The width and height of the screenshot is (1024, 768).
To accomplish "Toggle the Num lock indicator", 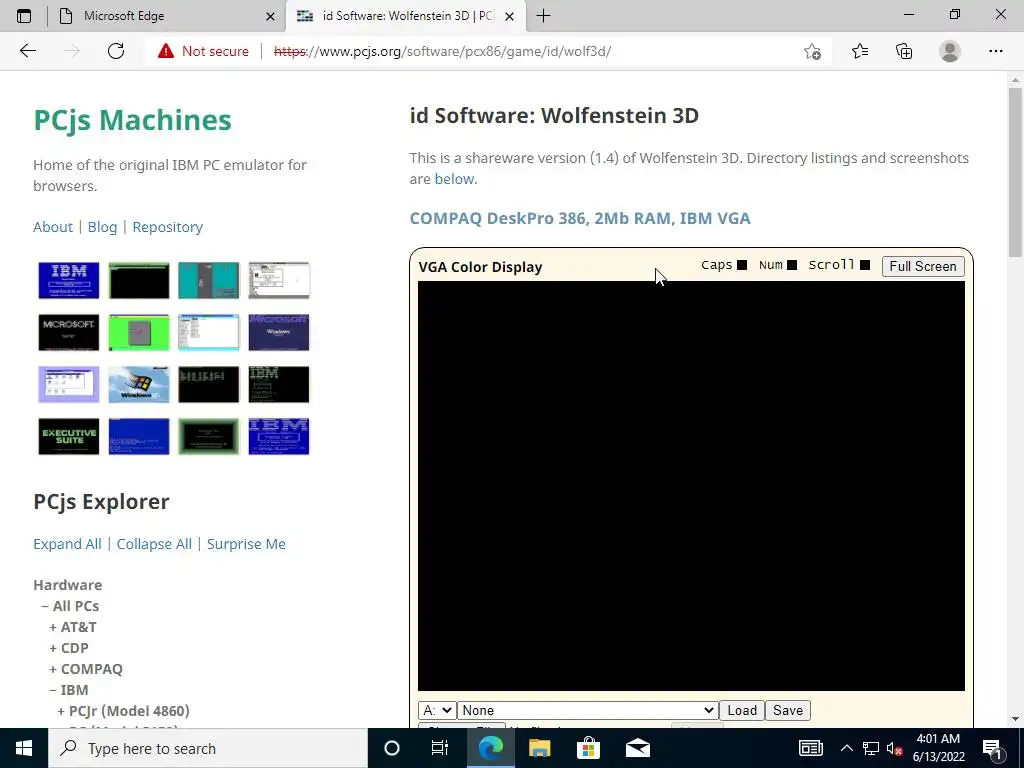I will tap(792, 265).
